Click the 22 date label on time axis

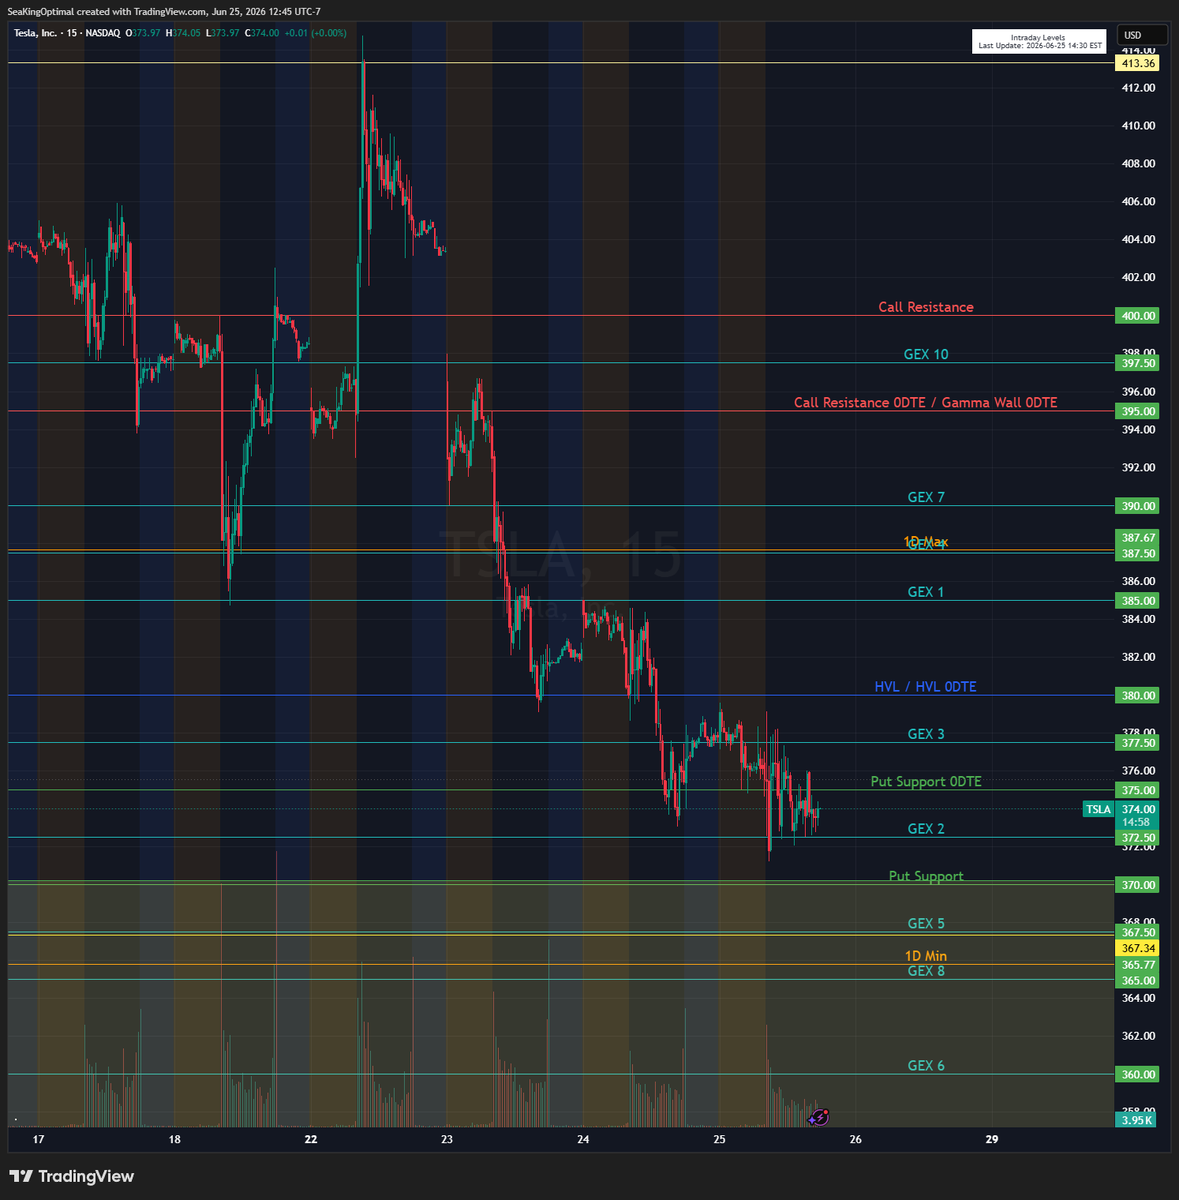pyautogui.click(x=311, y=1139)
